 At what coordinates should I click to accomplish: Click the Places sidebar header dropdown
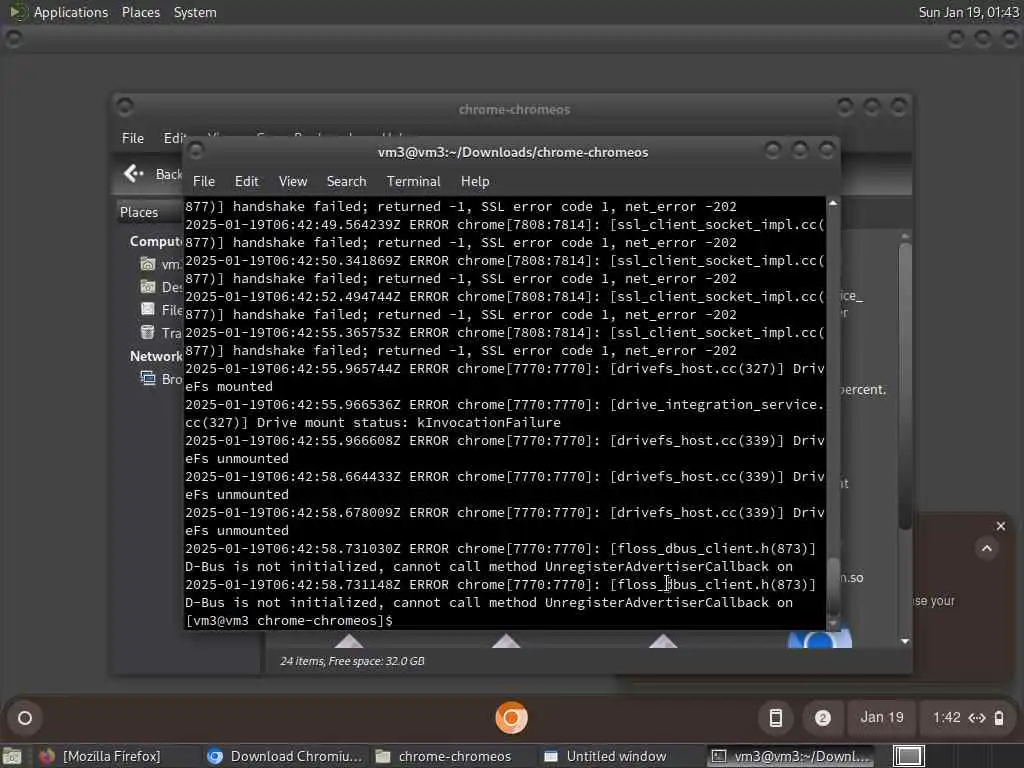150,212
